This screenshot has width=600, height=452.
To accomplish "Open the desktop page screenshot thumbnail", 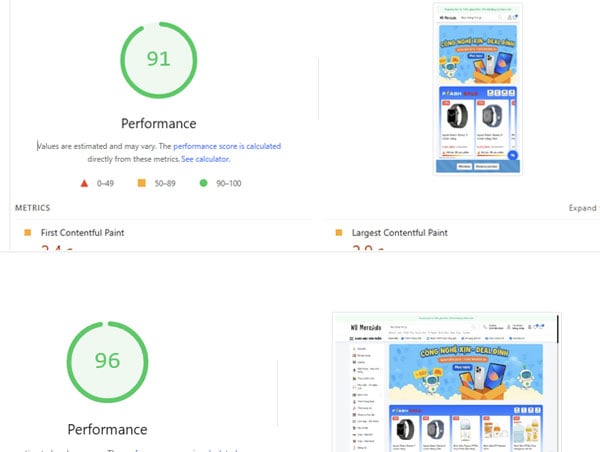I will pos(447,382).
